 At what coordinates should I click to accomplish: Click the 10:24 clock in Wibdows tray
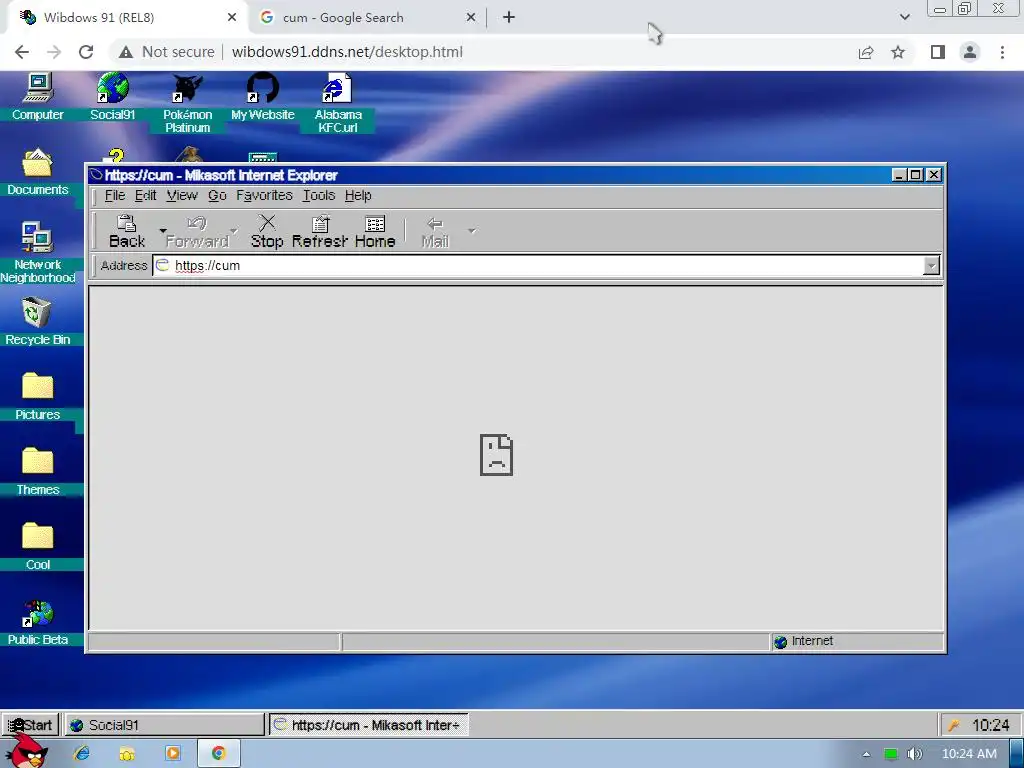pyautogui.click(x=991, y=725)
